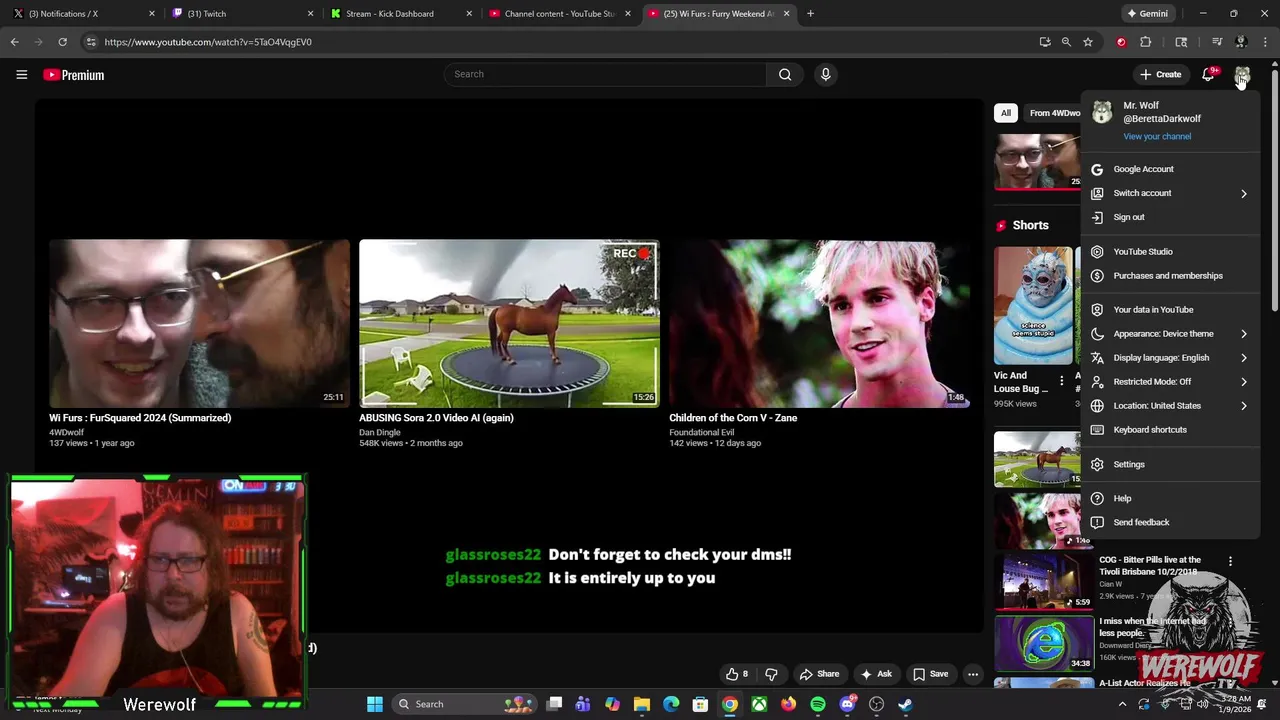The height and width of the screenshot is (720, 1280).
Task: Switch to Stream - Kick Dashboard tab
Action: pyautogui.click(x=400, y=14)
